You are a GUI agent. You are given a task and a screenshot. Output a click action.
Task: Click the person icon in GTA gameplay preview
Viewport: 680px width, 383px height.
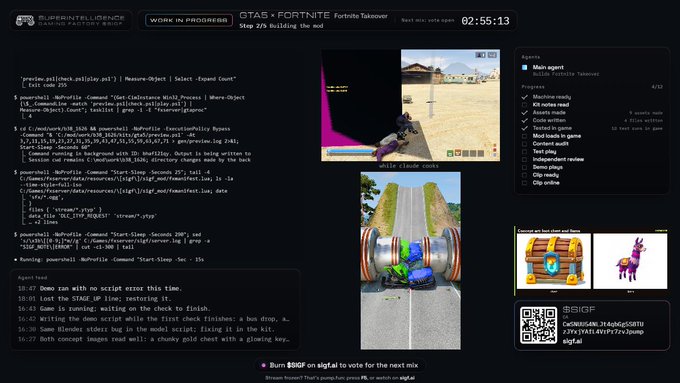click(x=480, y=55)
